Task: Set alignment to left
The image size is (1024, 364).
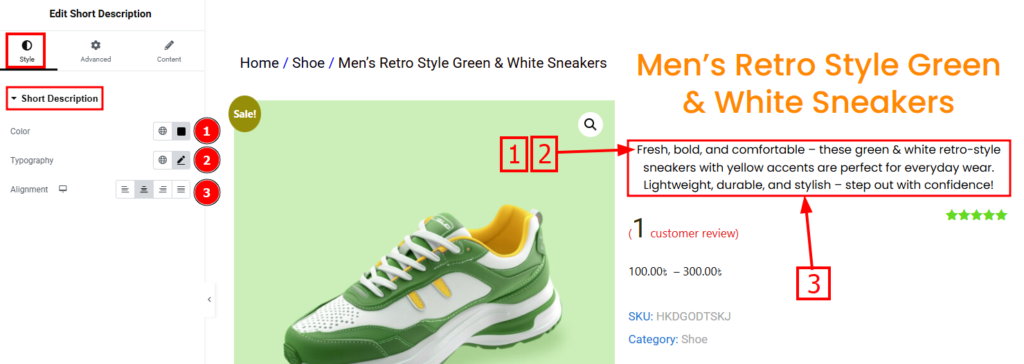Action: point(125,190)
